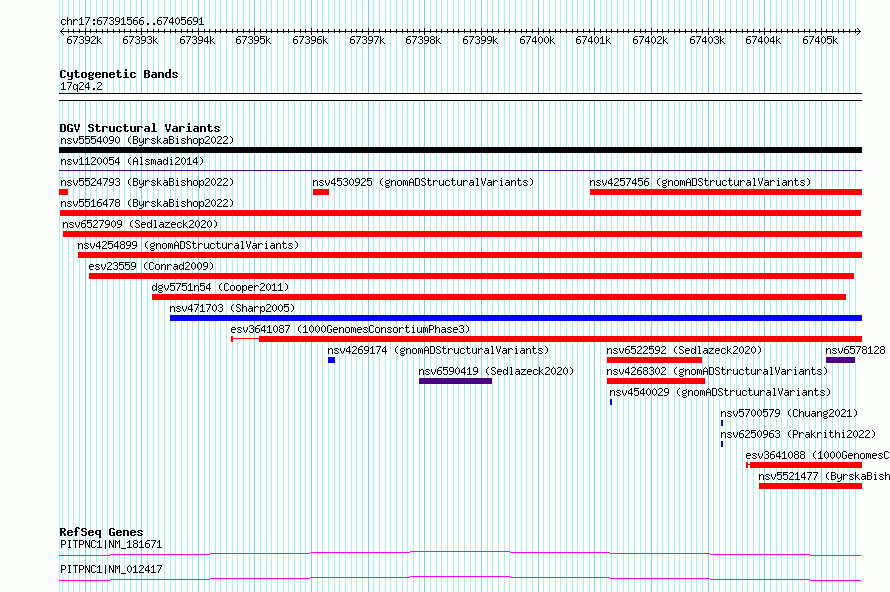Open the nsv1120054 (Alsmadi2014) label
890x592 pixels.
click(132, 161)
